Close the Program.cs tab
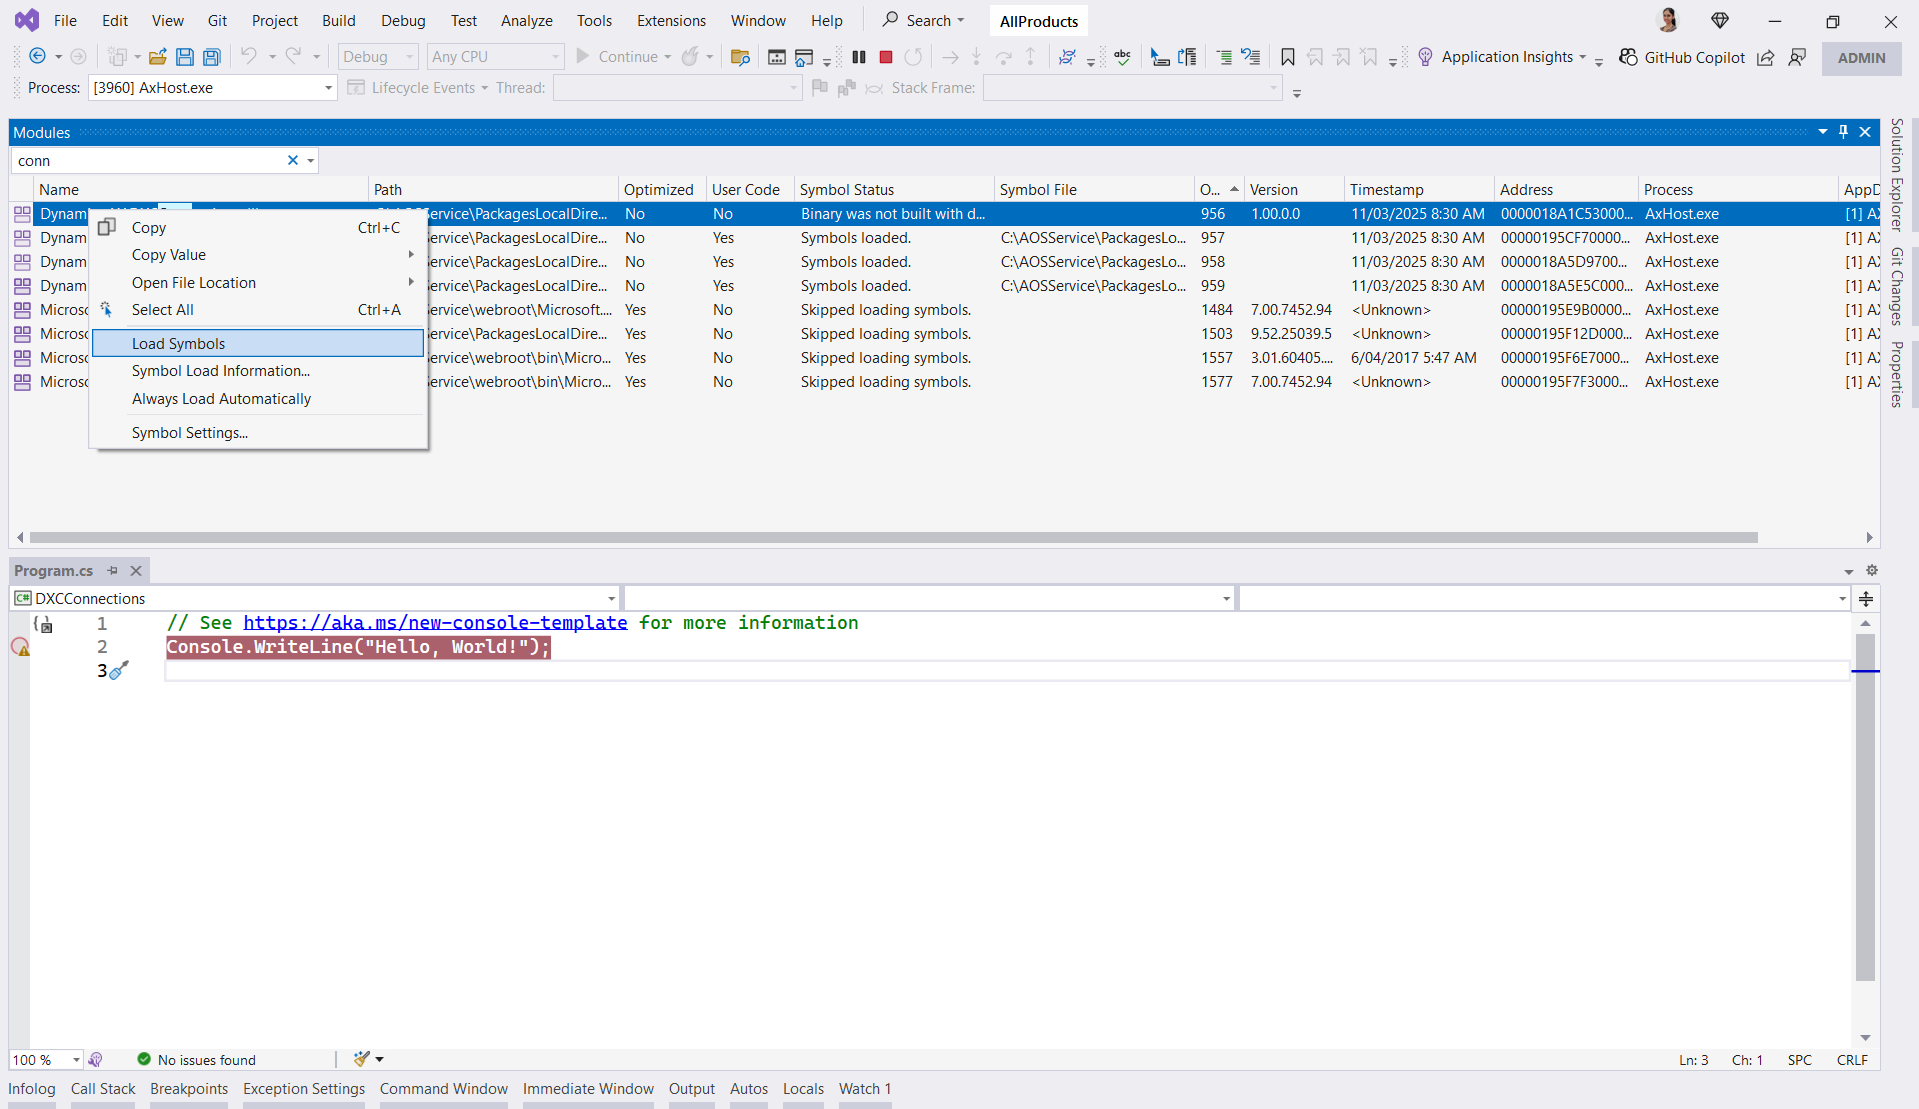 coord(136,571)
